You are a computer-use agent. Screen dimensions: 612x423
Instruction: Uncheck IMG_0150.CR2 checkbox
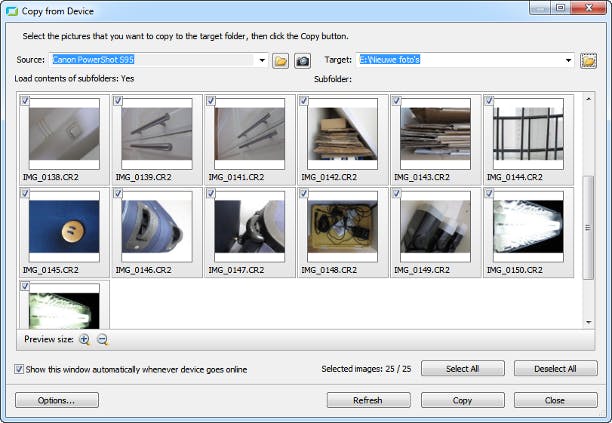pos(489,193)
